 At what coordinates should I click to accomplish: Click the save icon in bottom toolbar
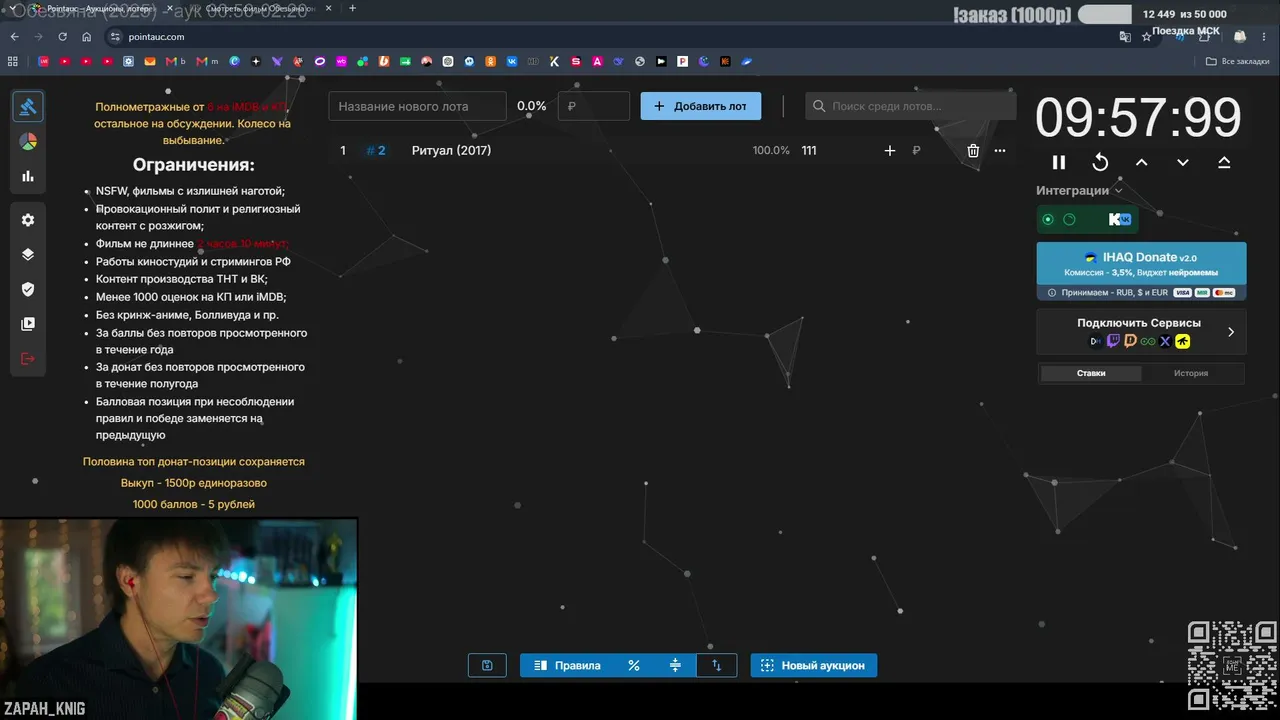487,665
